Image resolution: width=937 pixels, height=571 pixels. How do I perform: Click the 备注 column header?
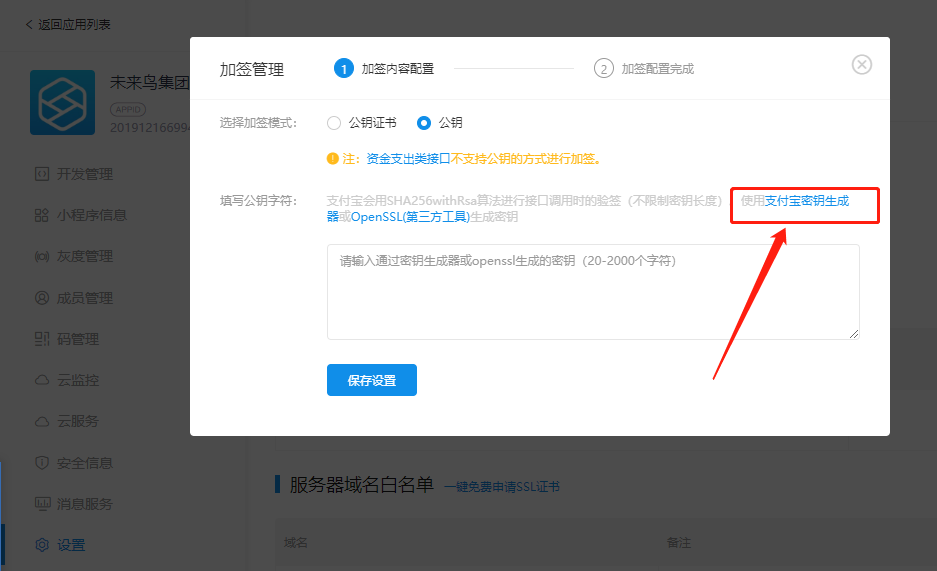tap(679, 542)
